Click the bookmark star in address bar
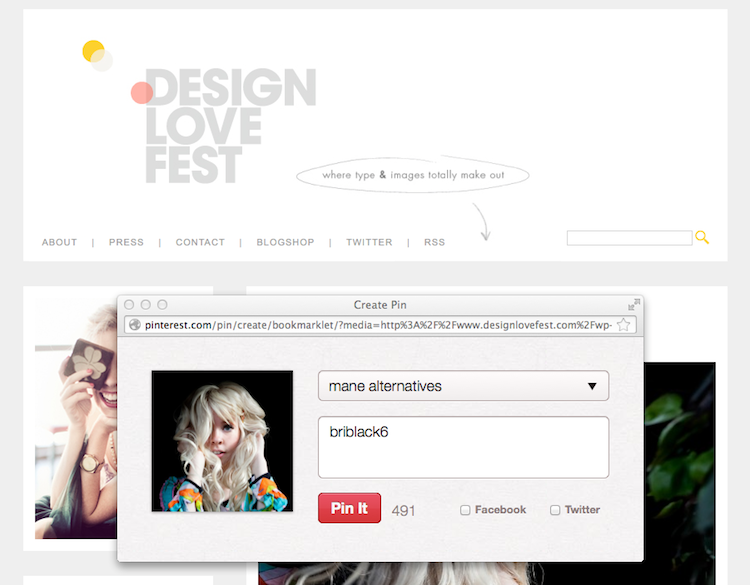The width and height of the screenshot is (750, 585). pos(623,325)
